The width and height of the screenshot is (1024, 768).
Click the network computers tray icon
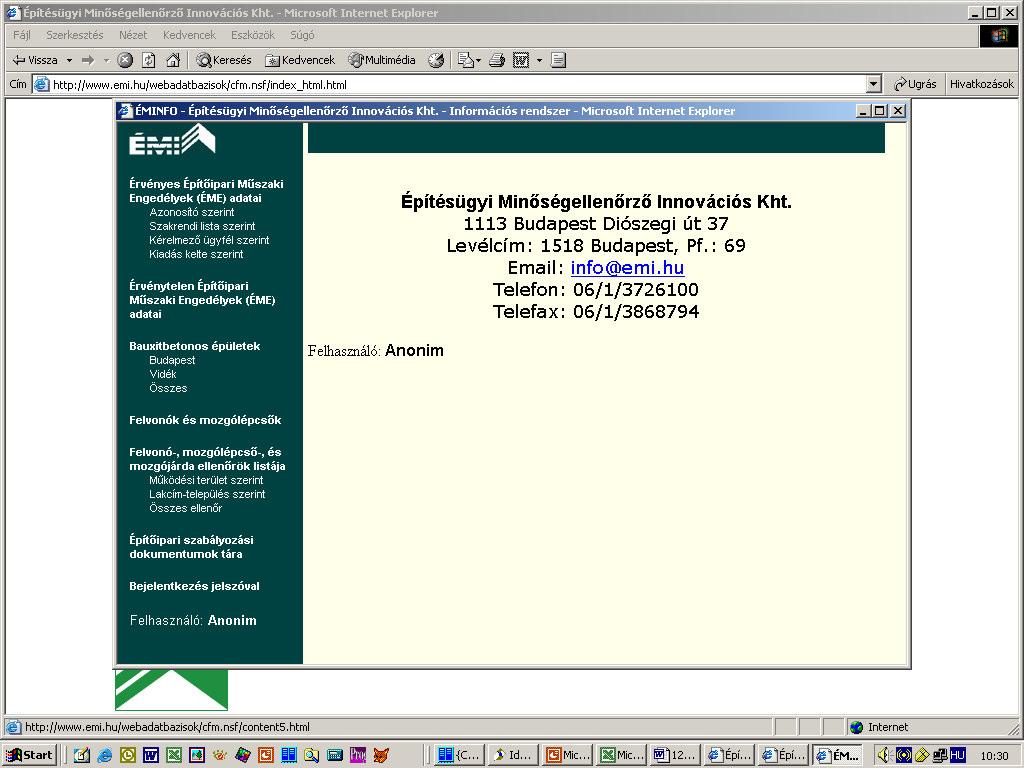[940, 756]
